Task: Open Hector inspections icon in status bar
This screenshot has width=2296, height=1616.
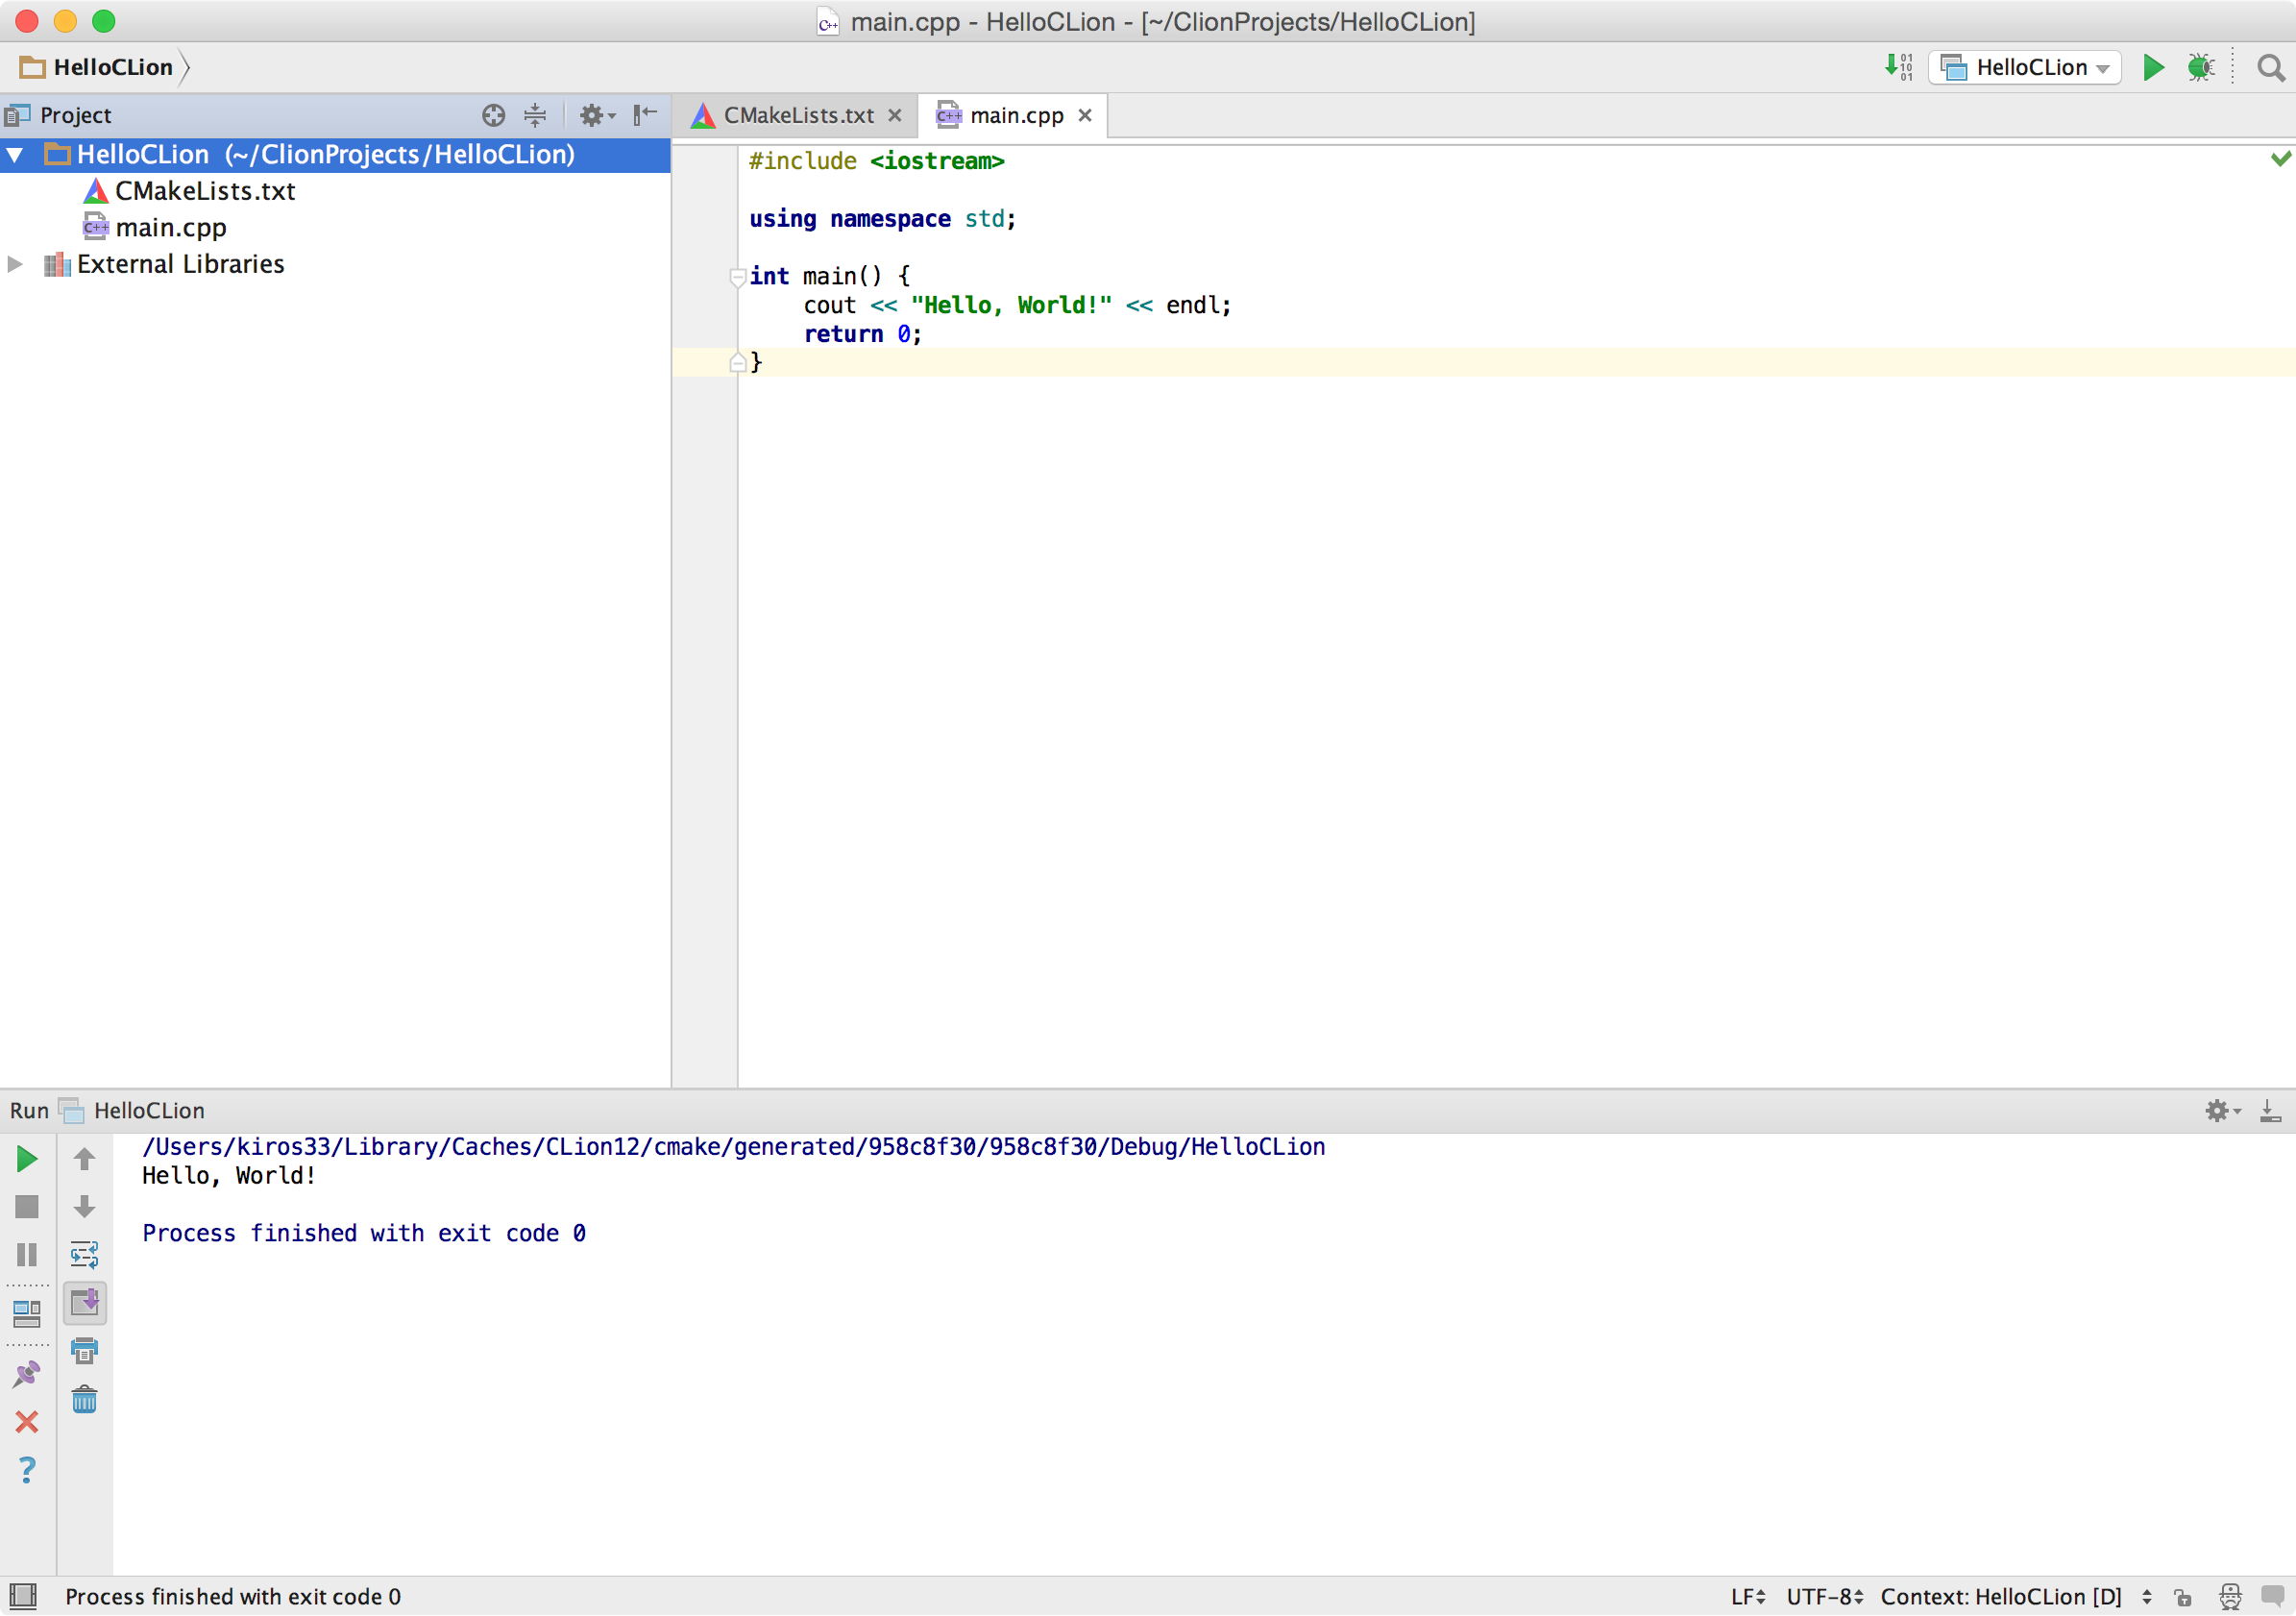Action: [2230, 1597]
